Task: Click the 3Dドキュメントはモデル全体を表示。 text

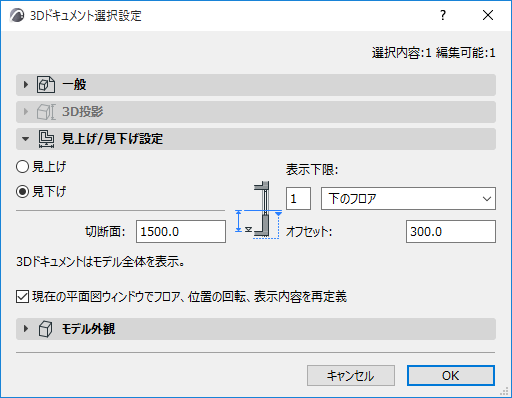Action: click(100, 262)
